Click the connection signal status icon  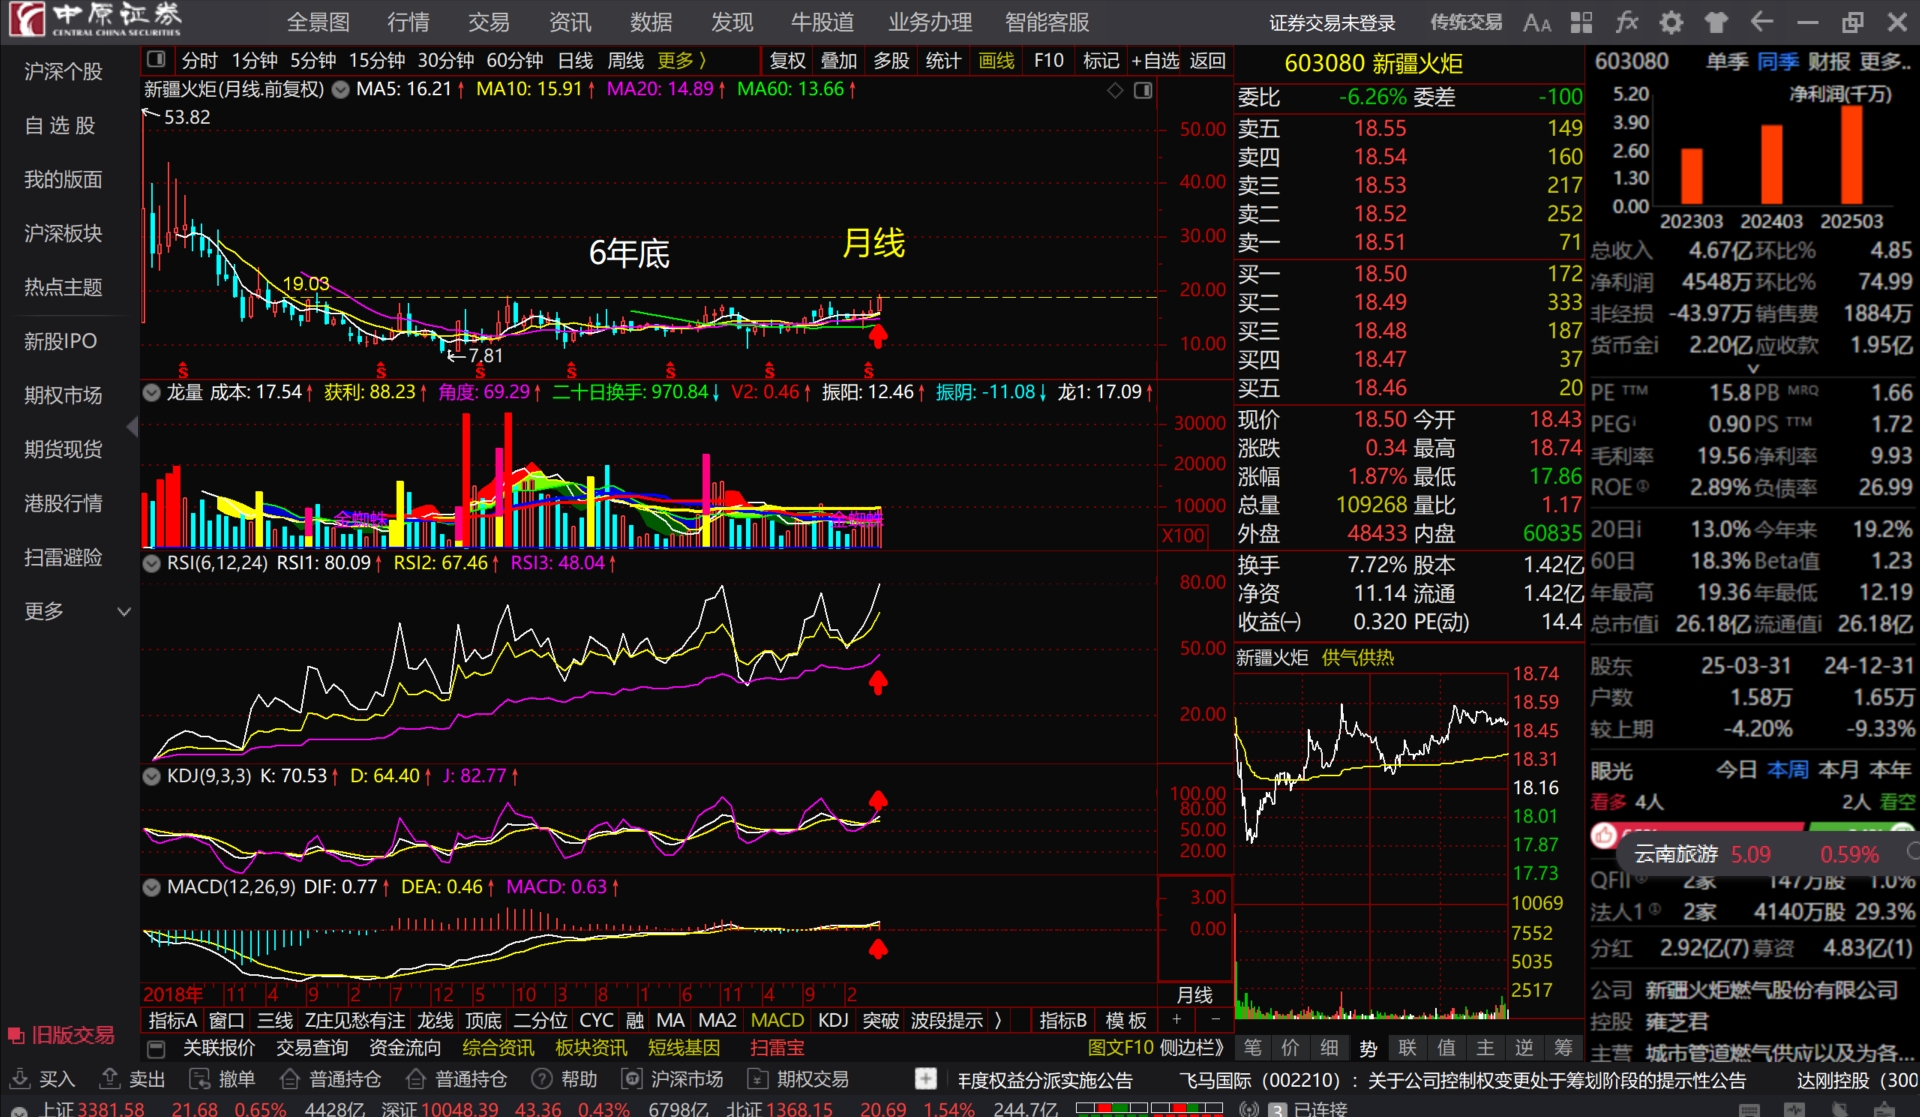(x=1249, y=1109)
